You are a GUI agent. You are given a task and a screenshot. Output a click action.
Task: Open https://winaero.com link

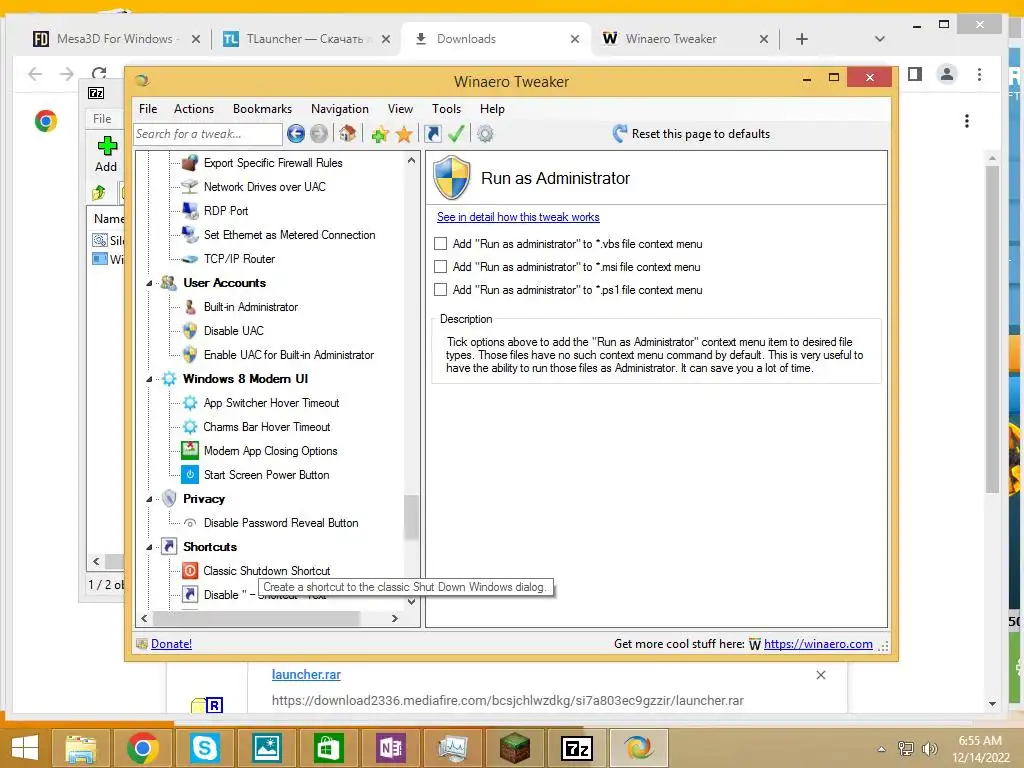pos(818,644)
